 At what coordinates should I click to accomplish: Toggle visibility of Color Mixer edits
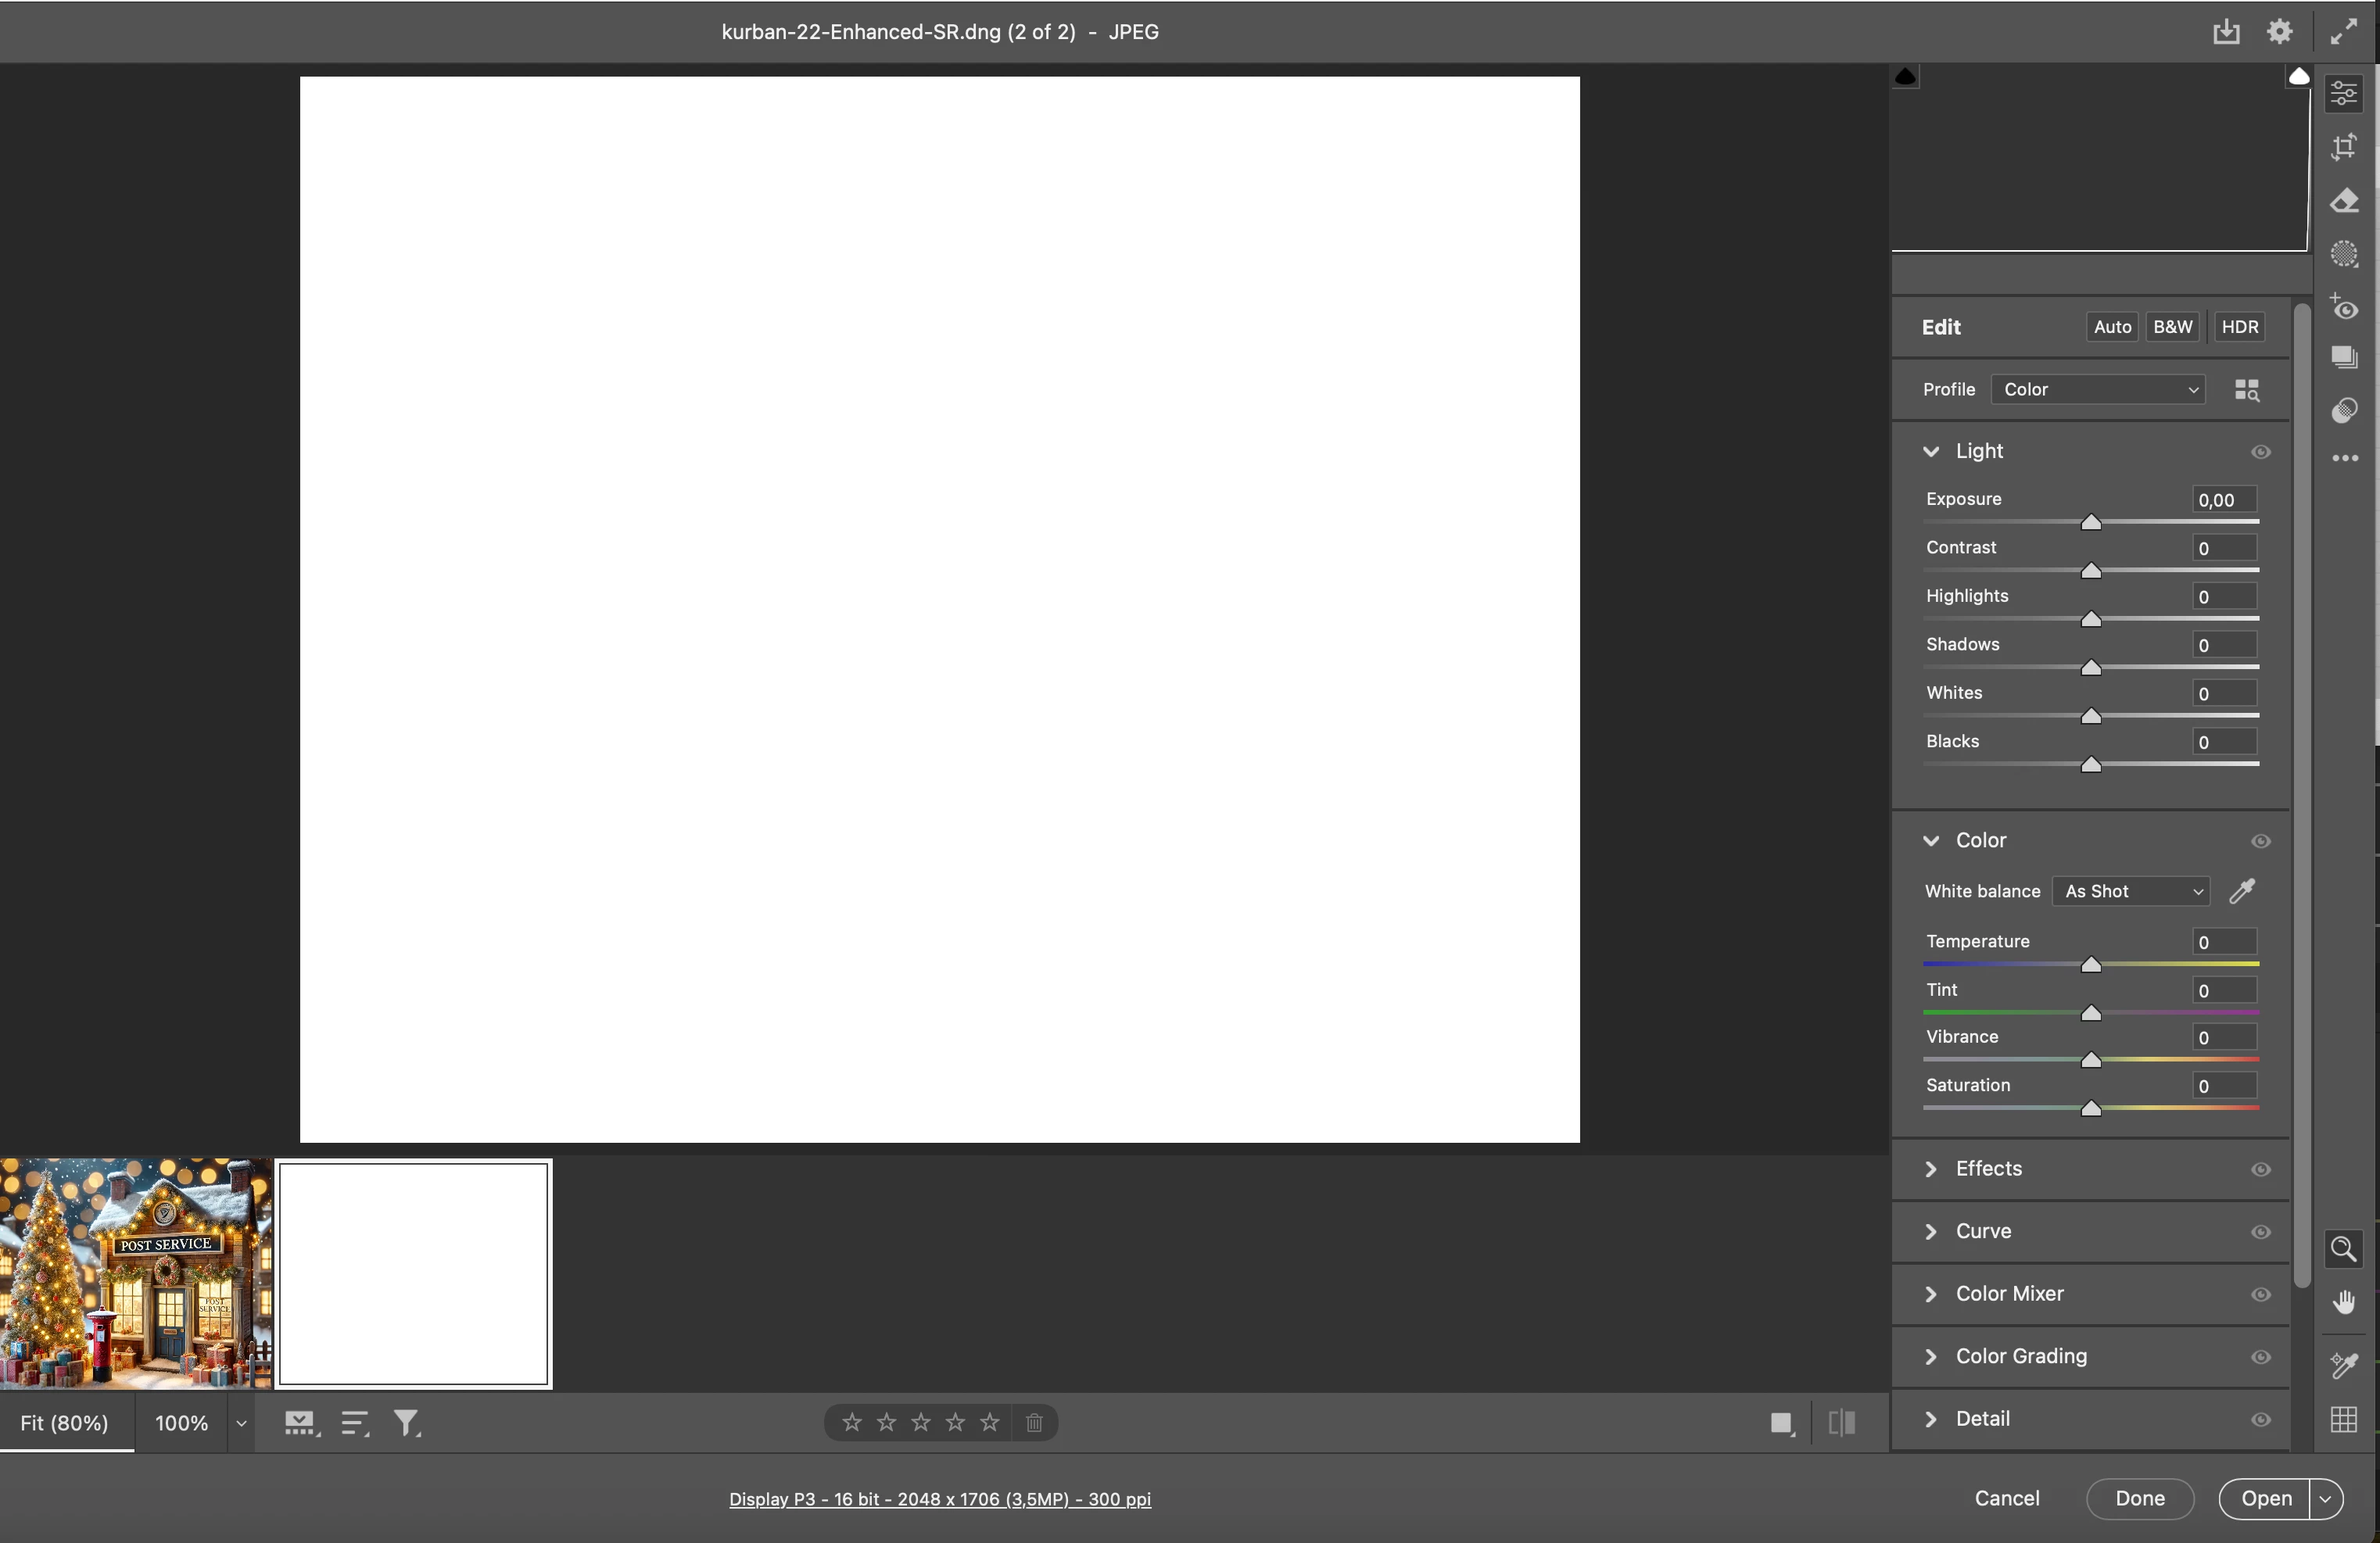[x=2260, y=1294]
